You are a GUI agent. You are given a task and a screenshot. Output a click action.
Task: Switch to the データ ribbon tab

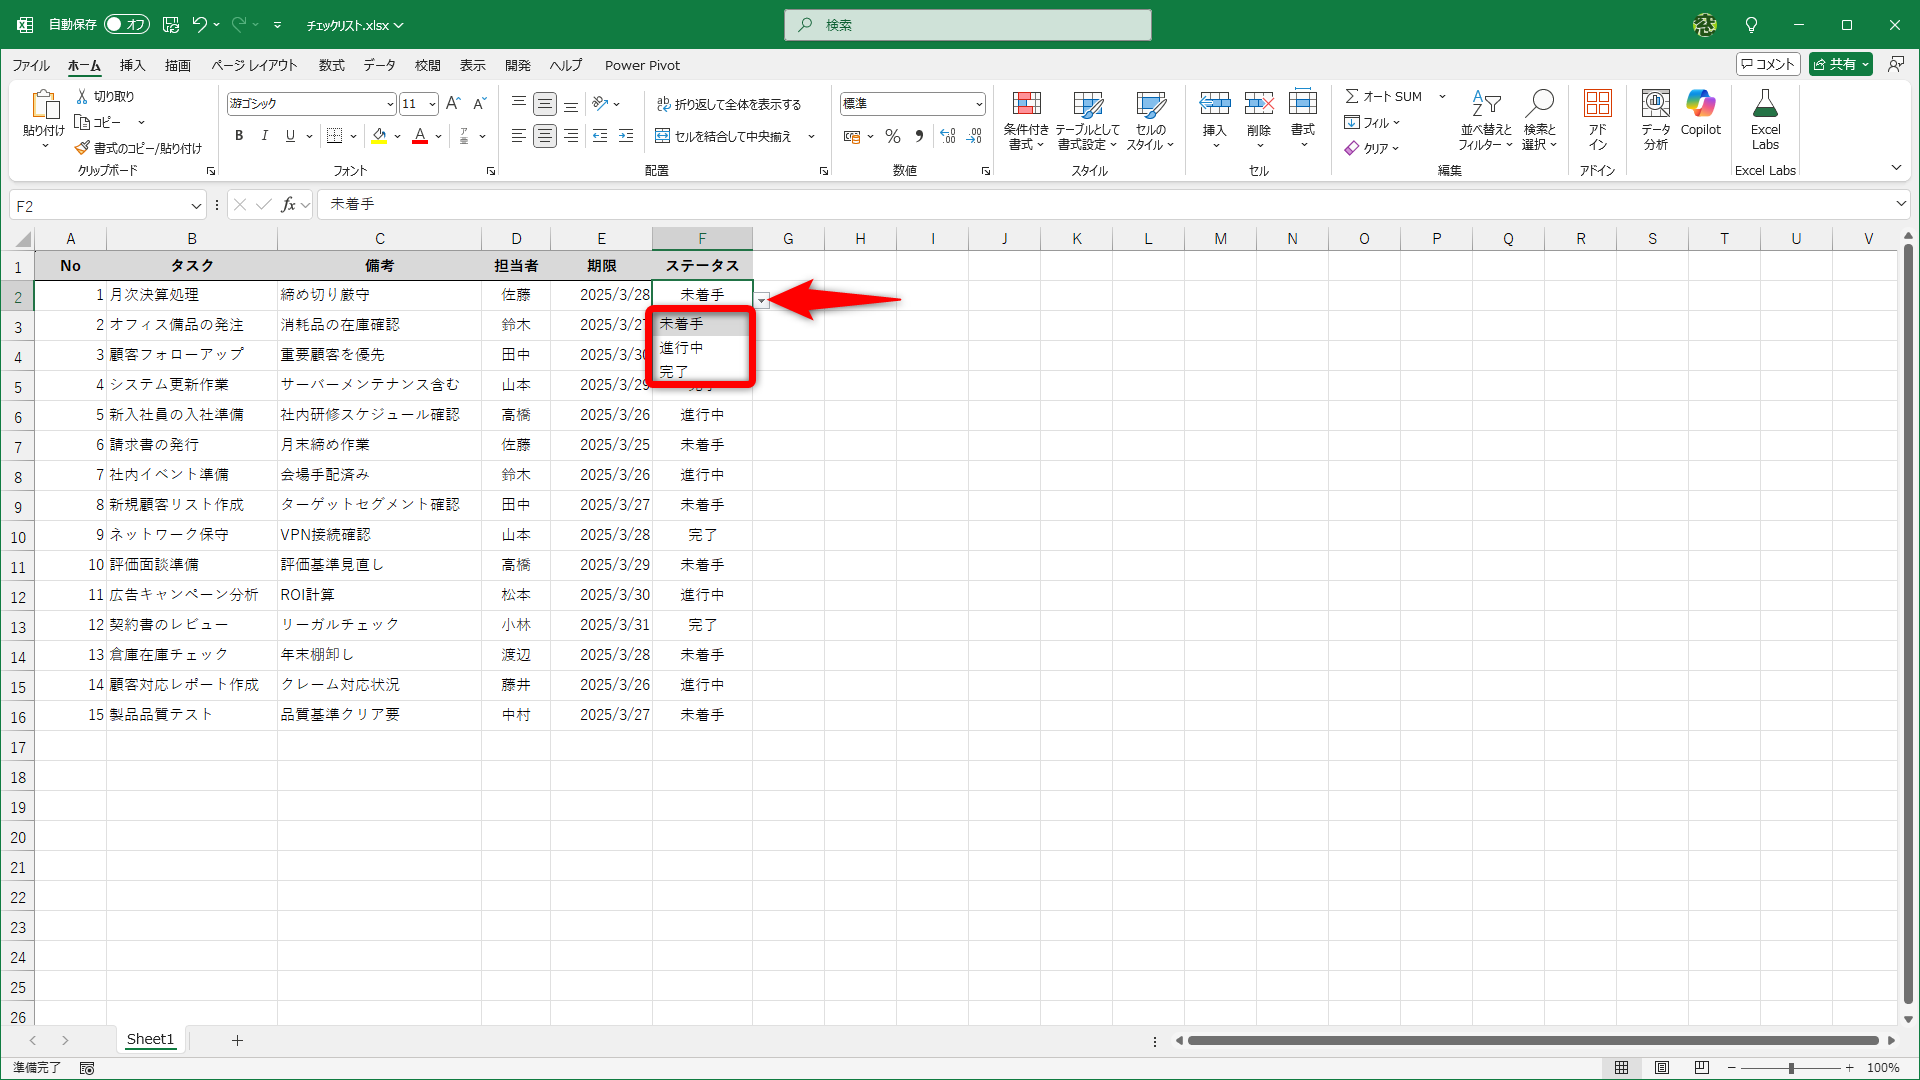[379, 65]
